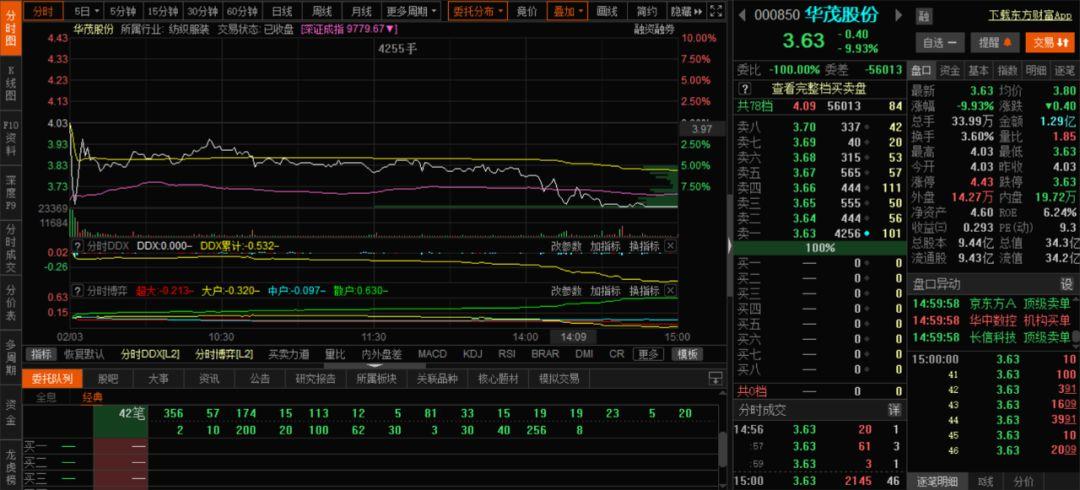Image resolution: width=1080 pixels, height=490 pixels.
Task: Click 改参数 for 分时DDX panel
Action: [x=566, y=245]
